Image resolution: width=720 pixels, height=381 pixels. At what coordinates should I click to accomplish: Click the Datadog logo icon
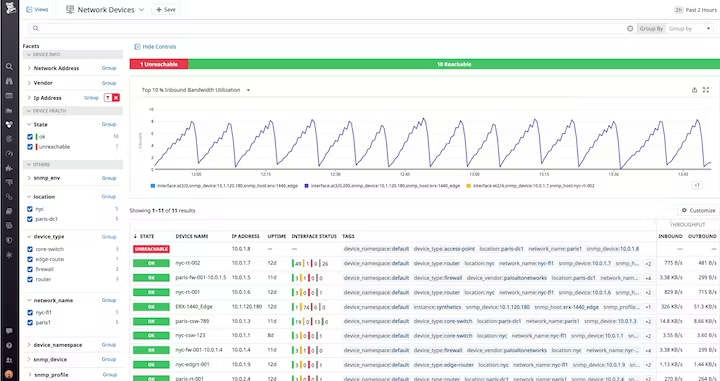click(9, 7)
